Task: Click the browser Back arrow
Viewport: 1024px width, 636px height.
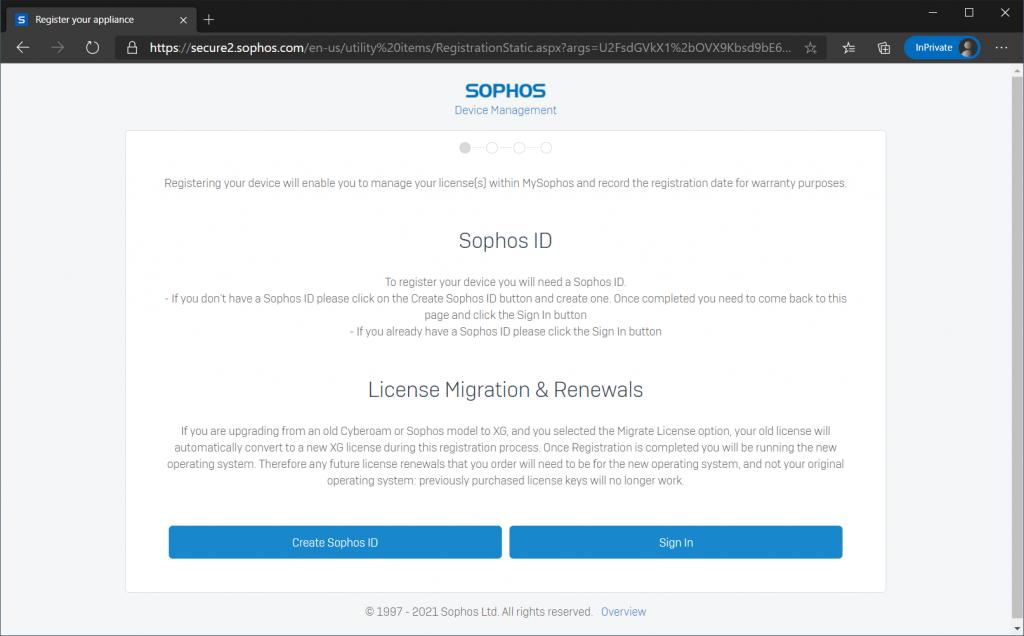Action: coord(23,48)
